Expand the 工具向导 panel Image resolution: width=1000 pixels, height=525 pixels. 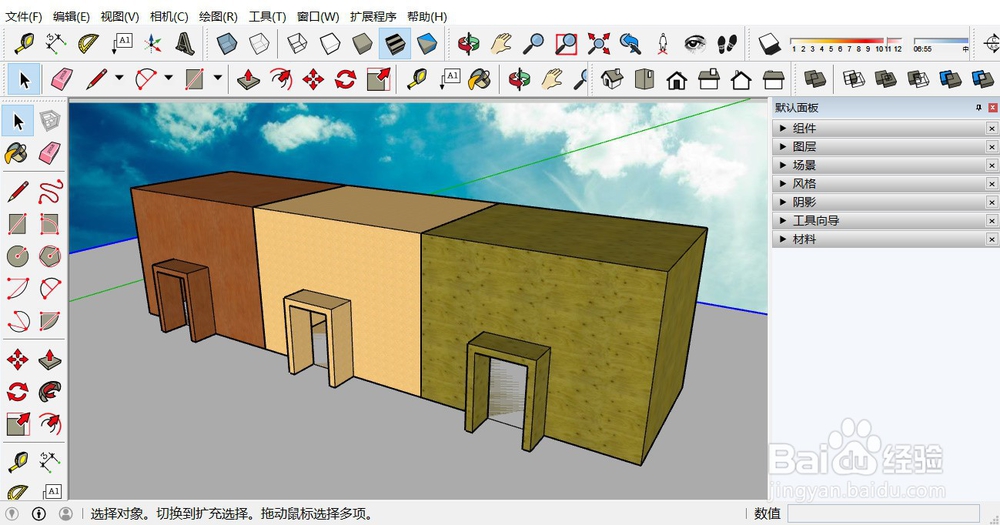click(880, 221)
